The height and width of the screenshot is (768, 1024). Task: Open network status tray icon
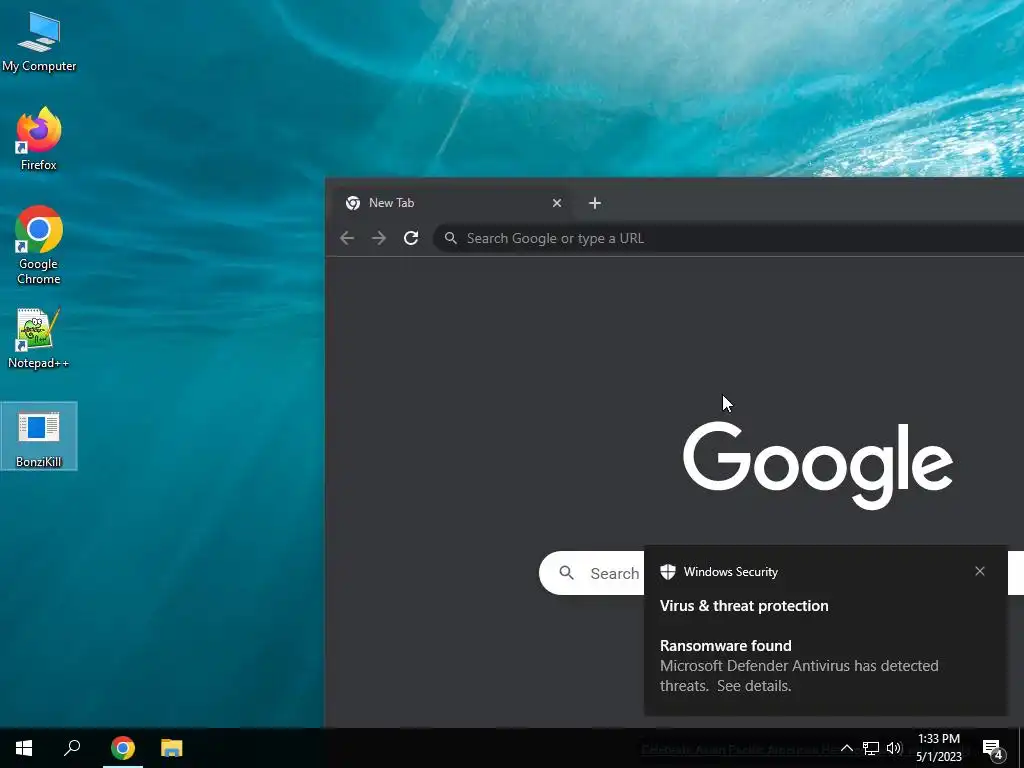[x=871, y=748]
